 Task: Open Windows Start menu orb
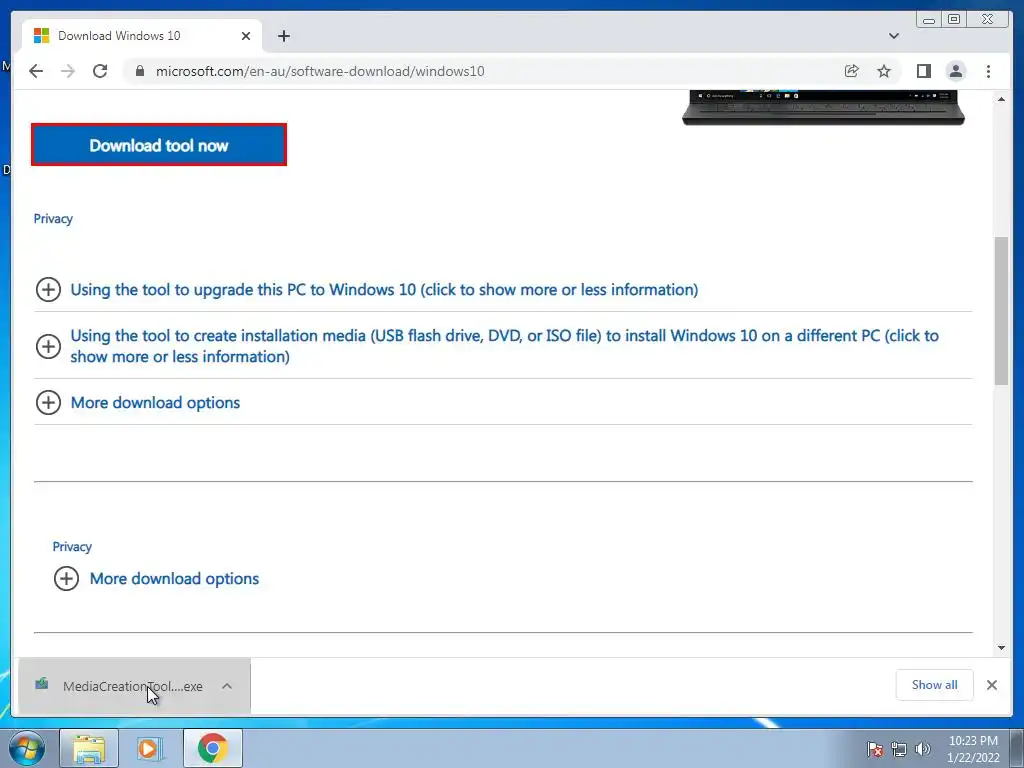(x=26, y=748)
